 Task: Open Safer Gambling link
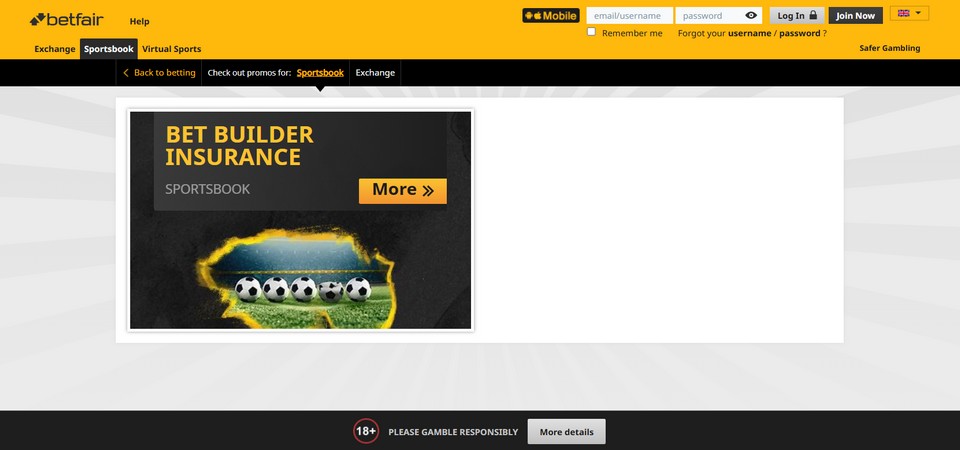coord(890,48)
